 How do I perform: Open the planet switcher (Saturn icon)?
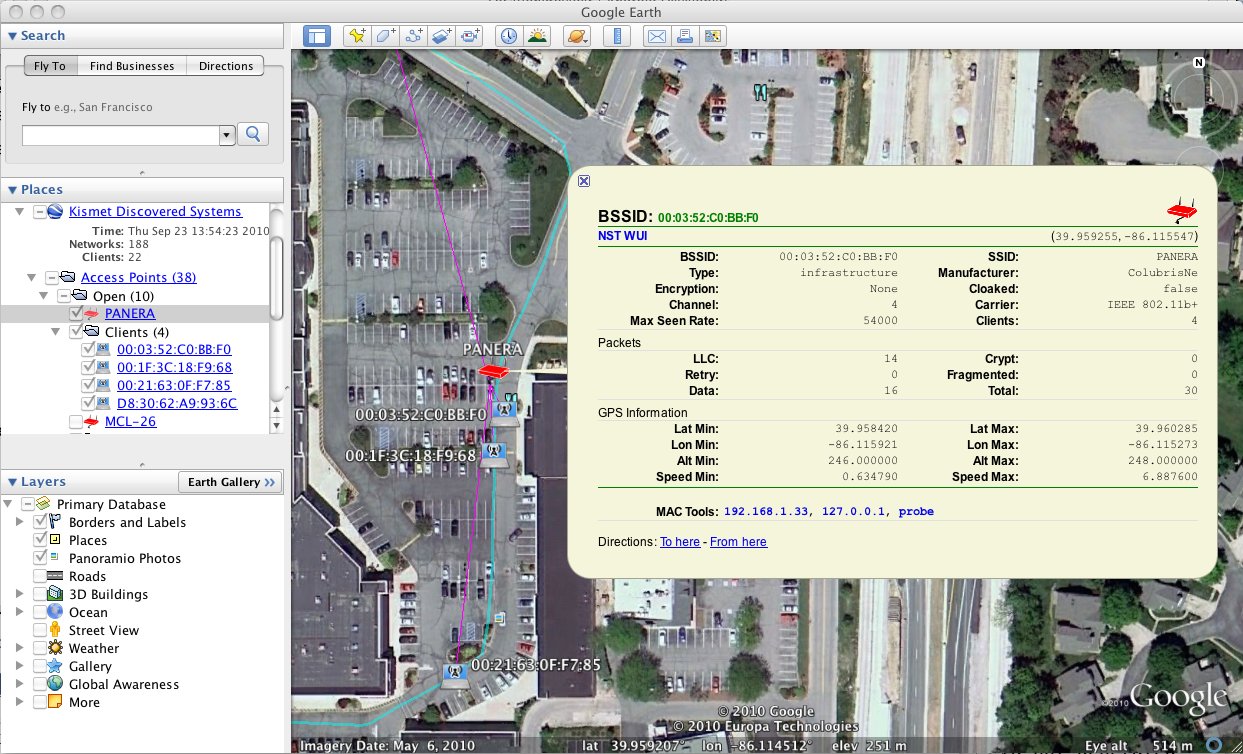pos(577,36)
